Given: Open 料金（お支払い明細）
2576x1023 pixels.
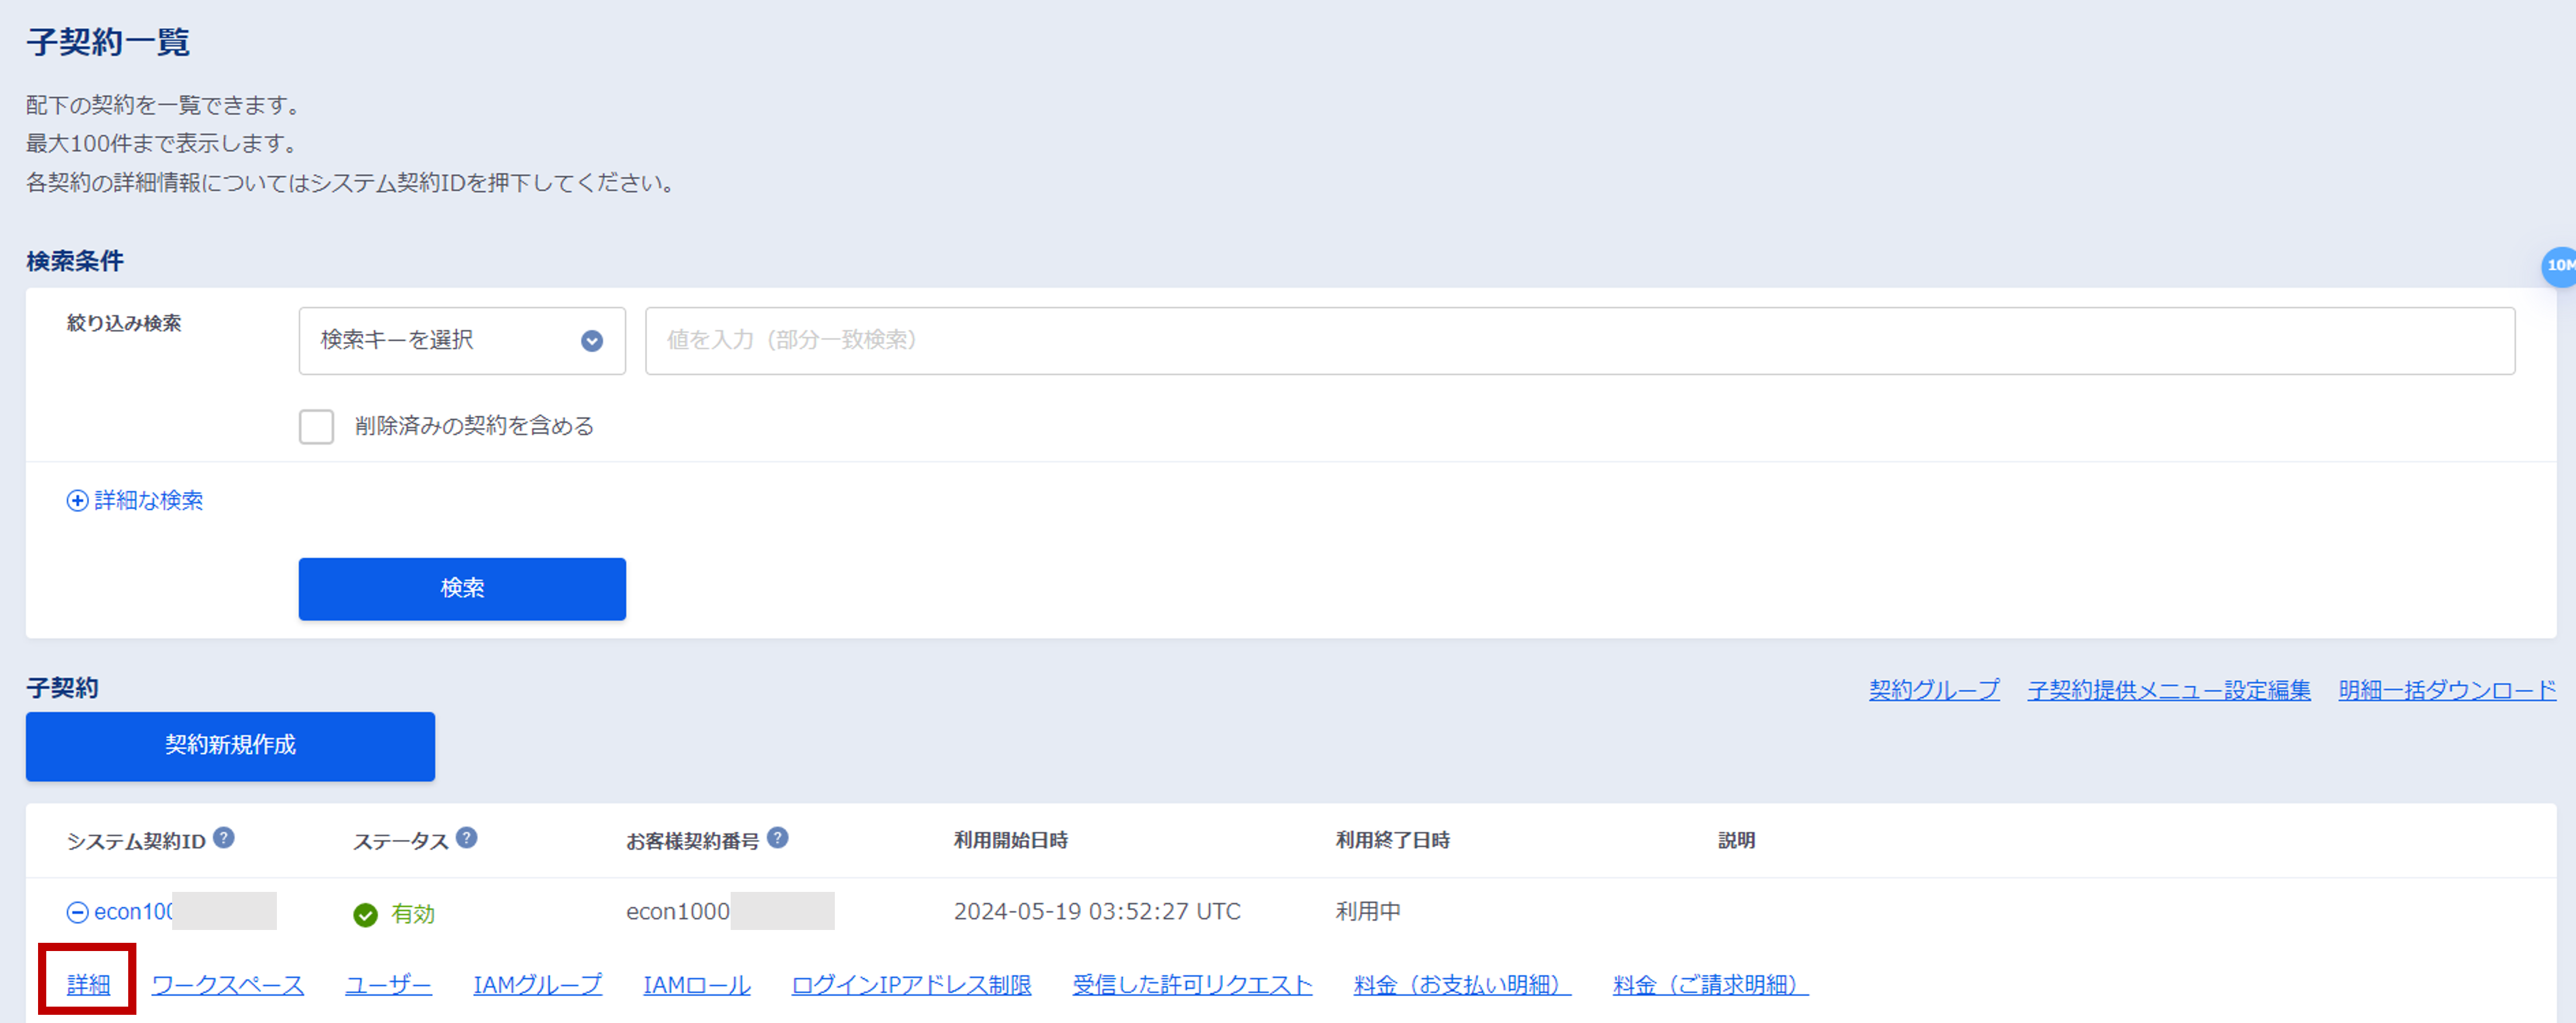Looking at the screenshot, I should click(1461, 984).
